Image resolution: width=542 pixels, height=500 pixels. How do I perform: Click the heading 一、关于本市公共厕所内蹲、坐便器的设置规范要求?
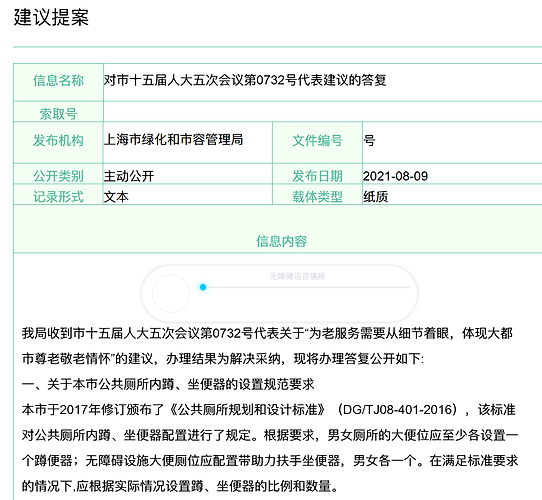point(168,384)
